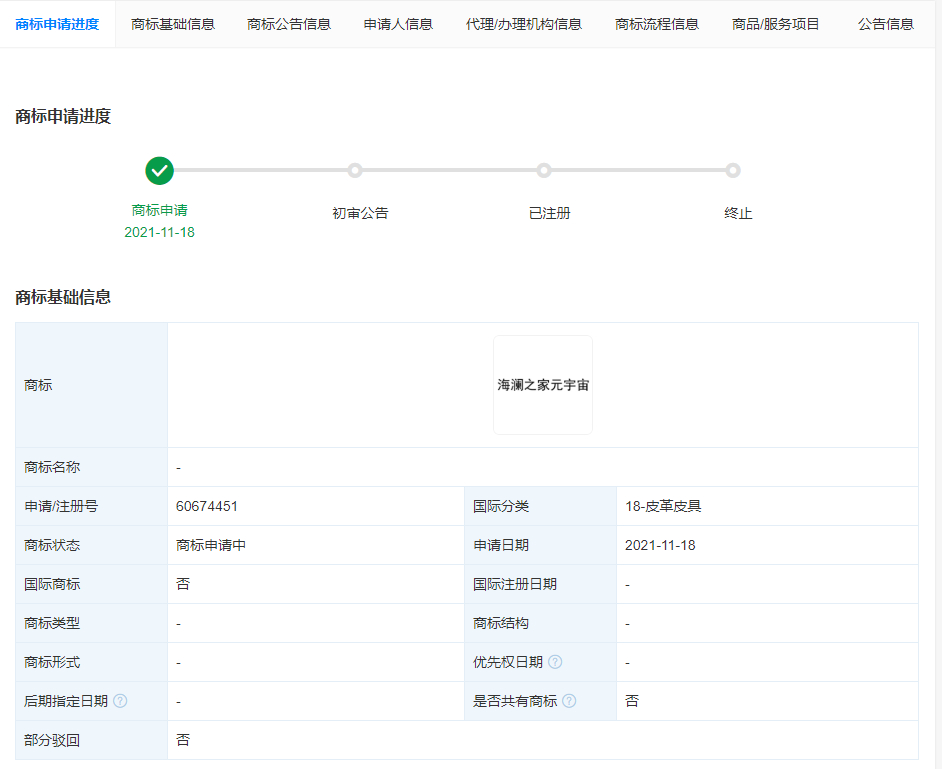This screenshot has width=942, height=769.
Task: Click the 初审公告 progress step marker
Action: click(355, 171)
